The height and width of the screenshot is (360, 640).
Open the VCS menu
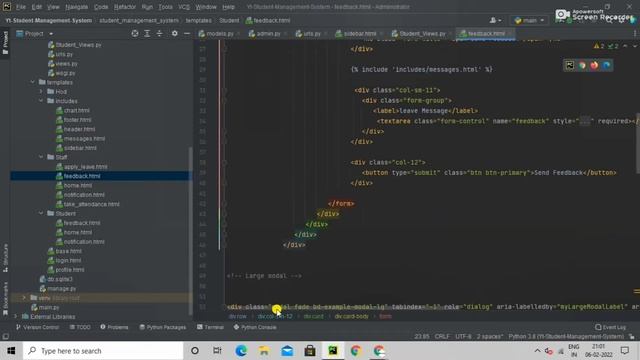(184, 7)
